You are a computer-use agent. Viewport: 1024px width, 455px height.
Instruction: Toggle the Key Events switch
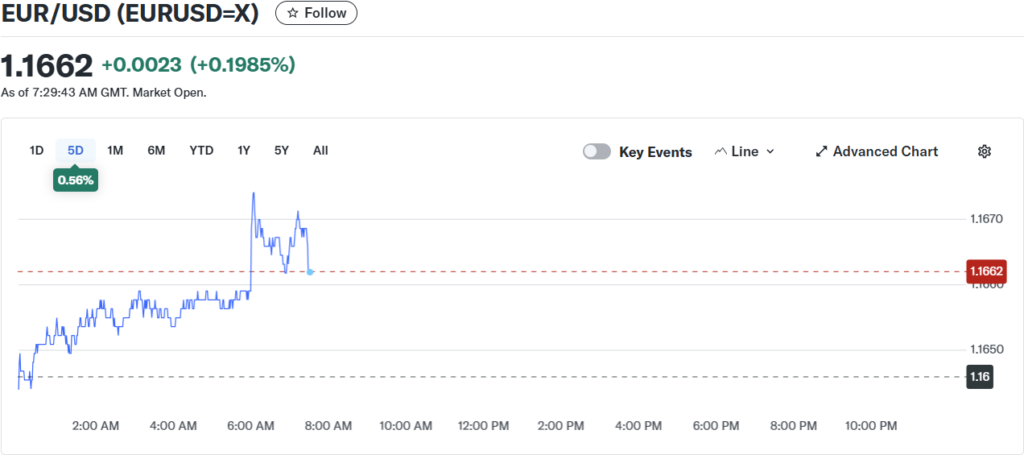[597, 151]
